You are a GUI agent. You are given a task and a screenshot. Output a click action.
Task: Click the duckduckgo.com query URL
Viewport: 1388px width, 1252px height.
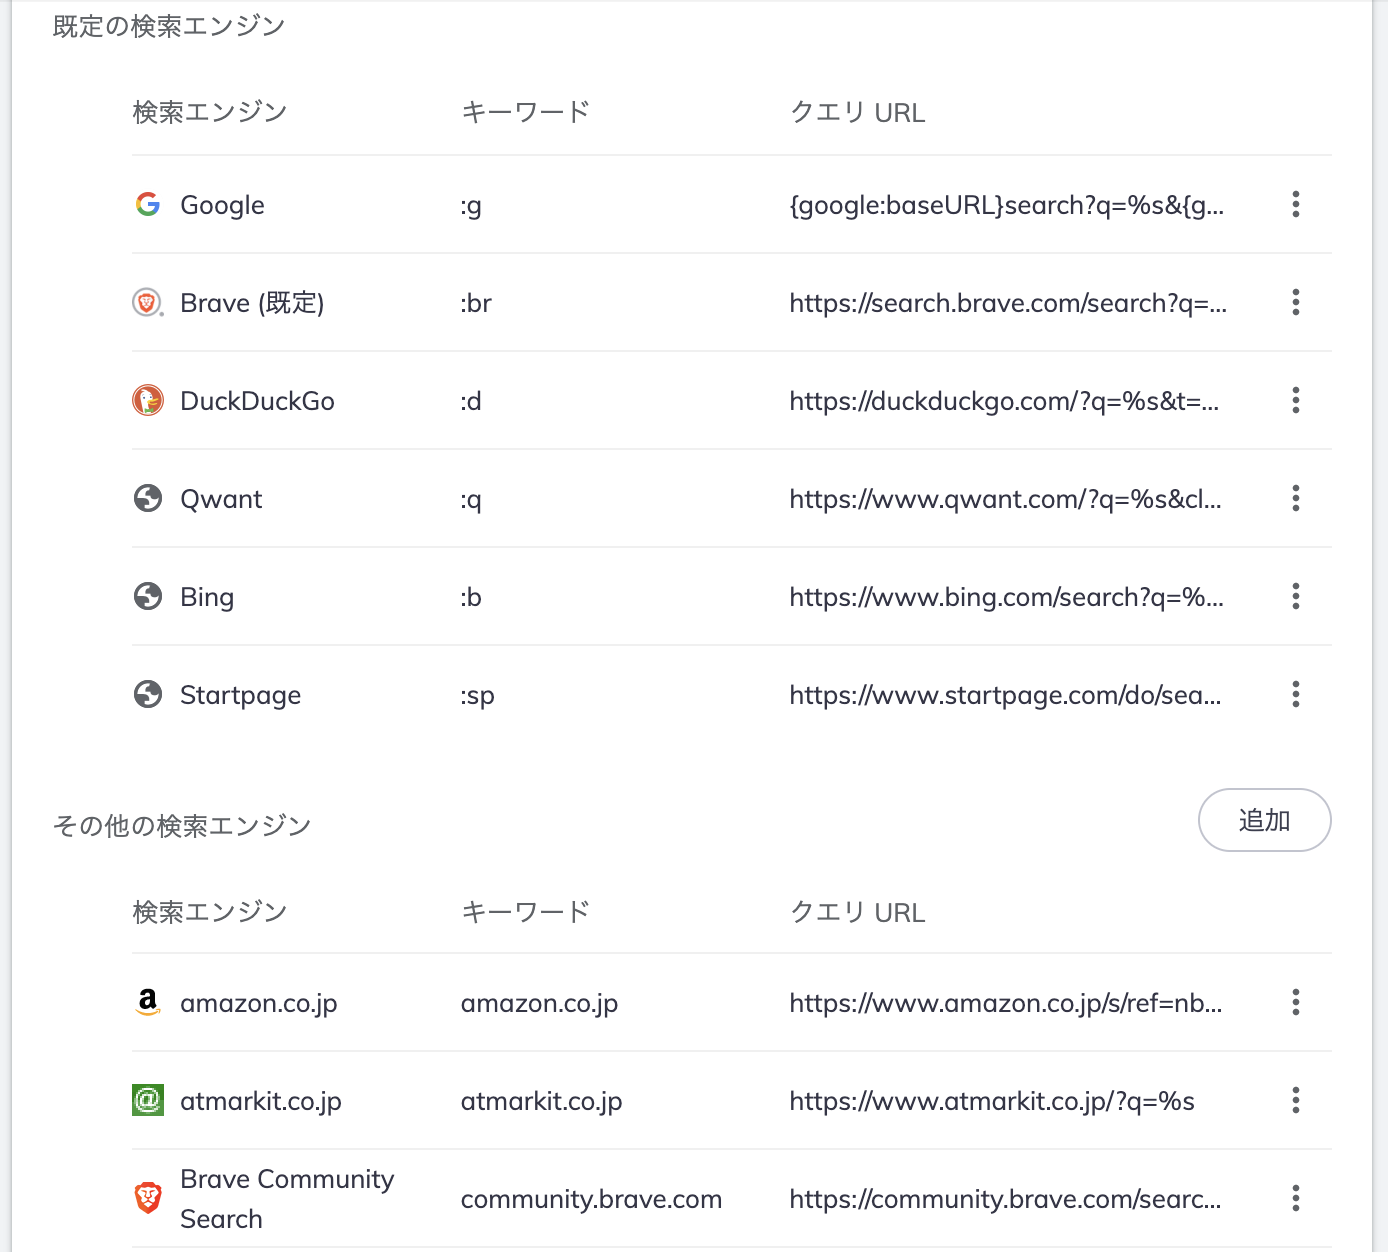coord(1004,401)
